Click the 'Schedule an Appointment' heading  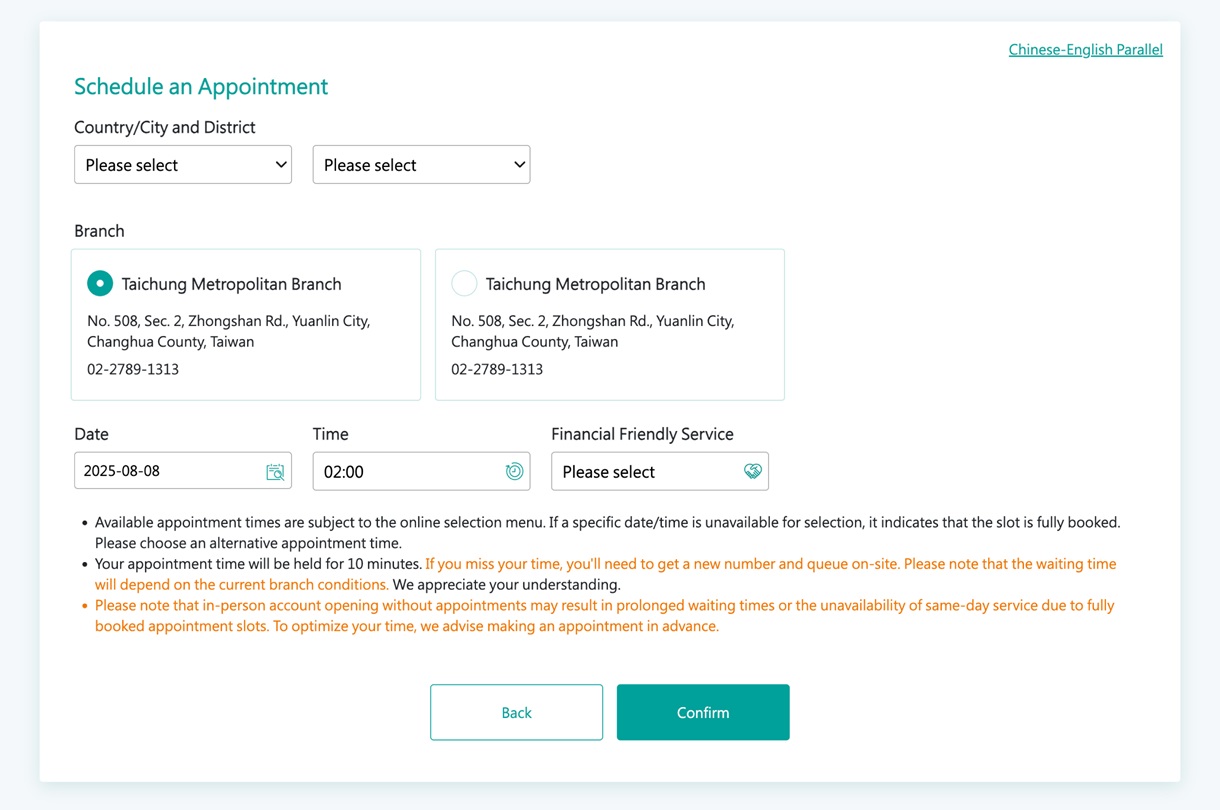coord(201,87)
